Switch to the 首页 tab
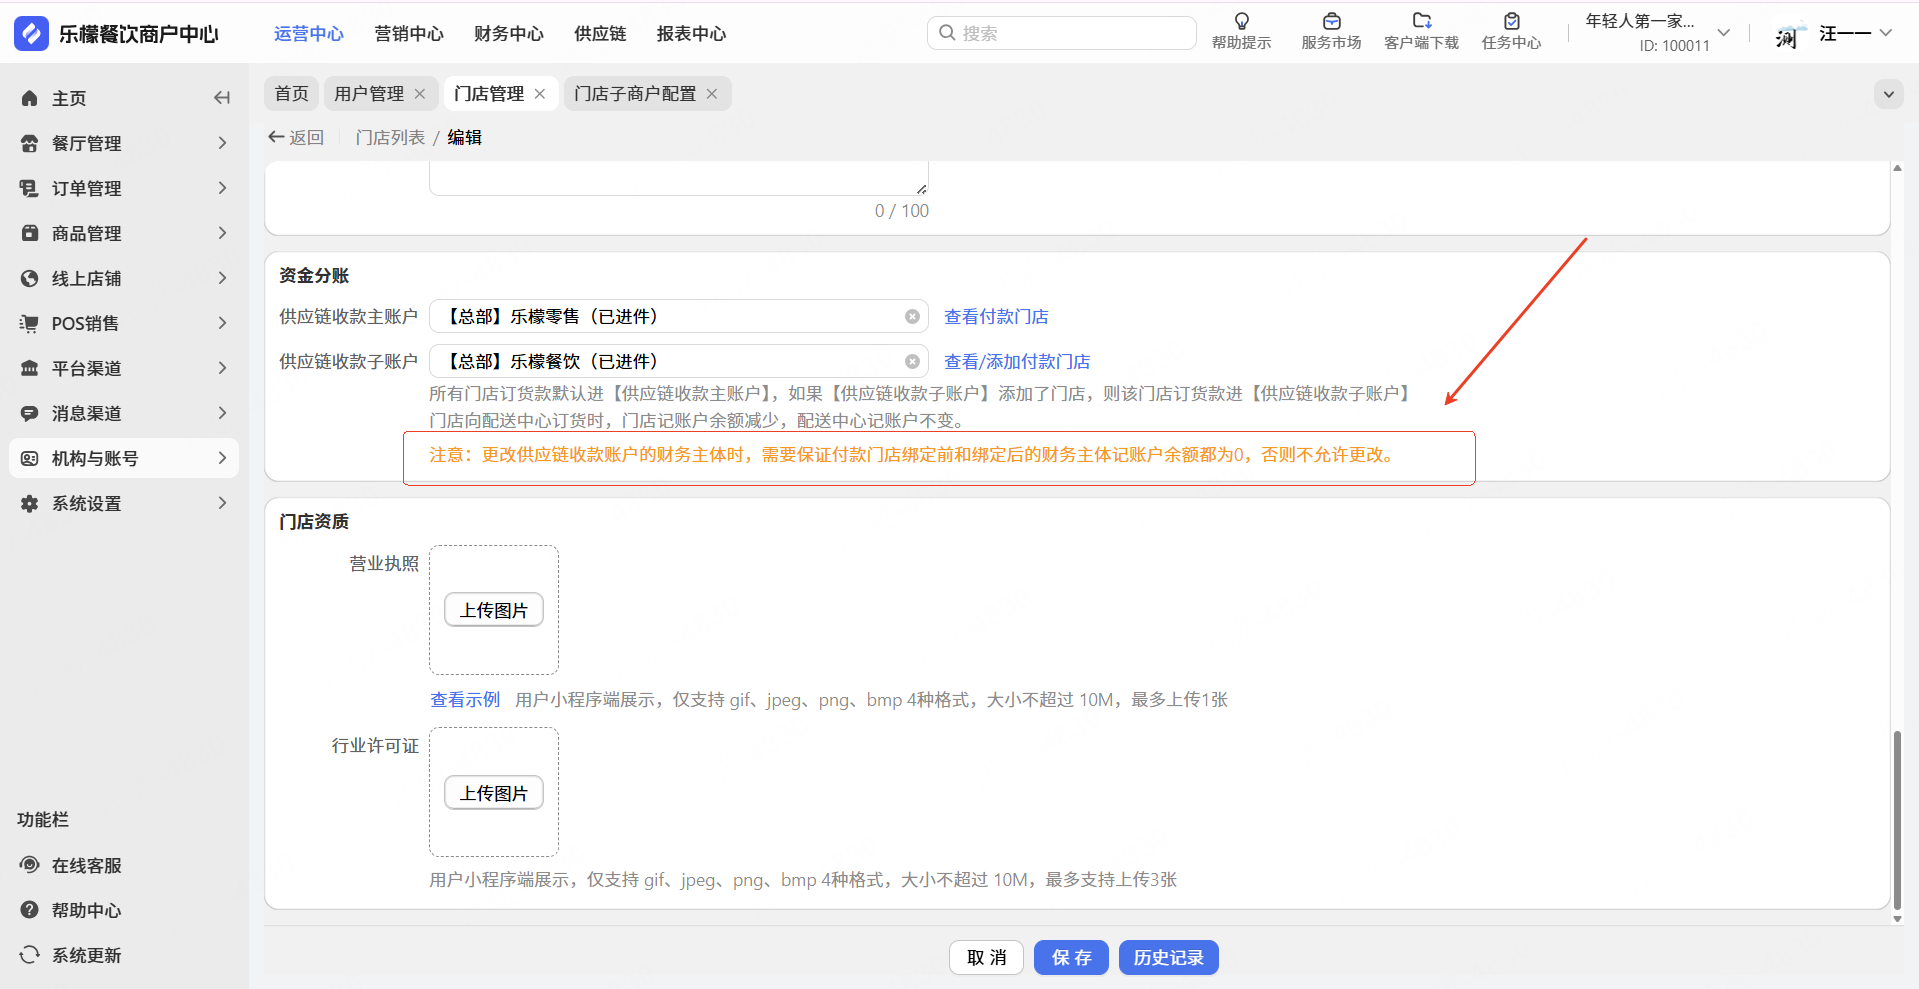 [x=291, y=94]
